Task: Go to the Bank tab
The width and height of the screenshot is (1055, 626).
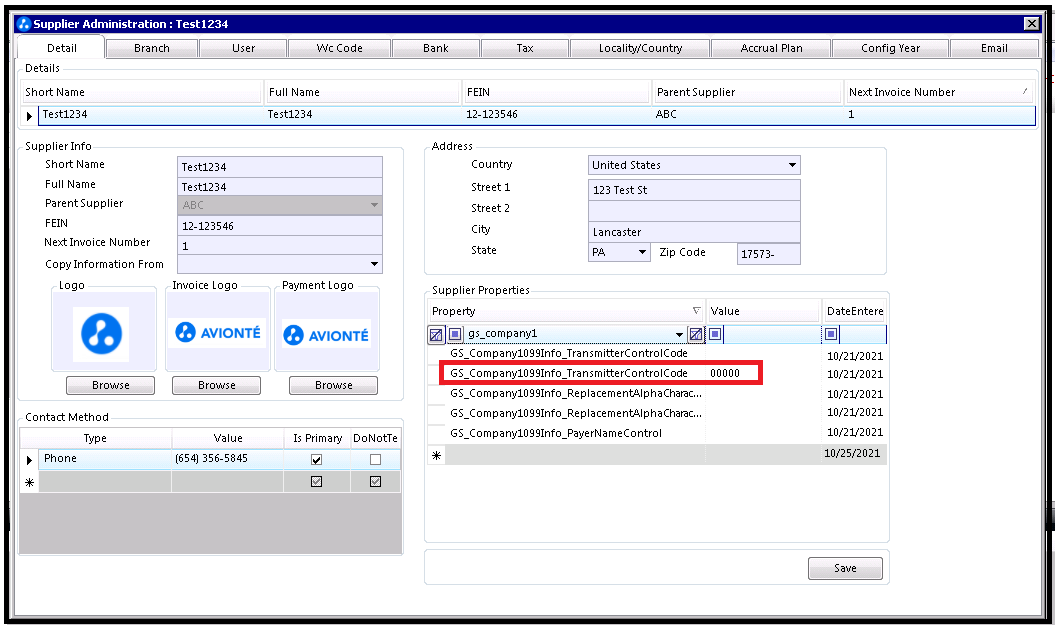Action: [x=436, y=48]
